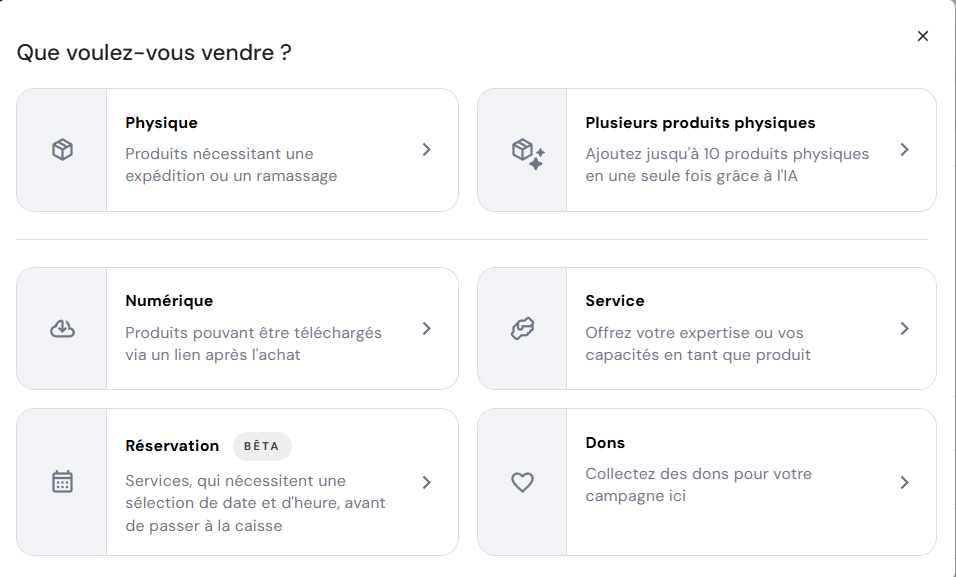The height and width of the screenshot is (577, 956).
Task: Click the arrow on the Numérique card
Action: [x=427, y=327]
